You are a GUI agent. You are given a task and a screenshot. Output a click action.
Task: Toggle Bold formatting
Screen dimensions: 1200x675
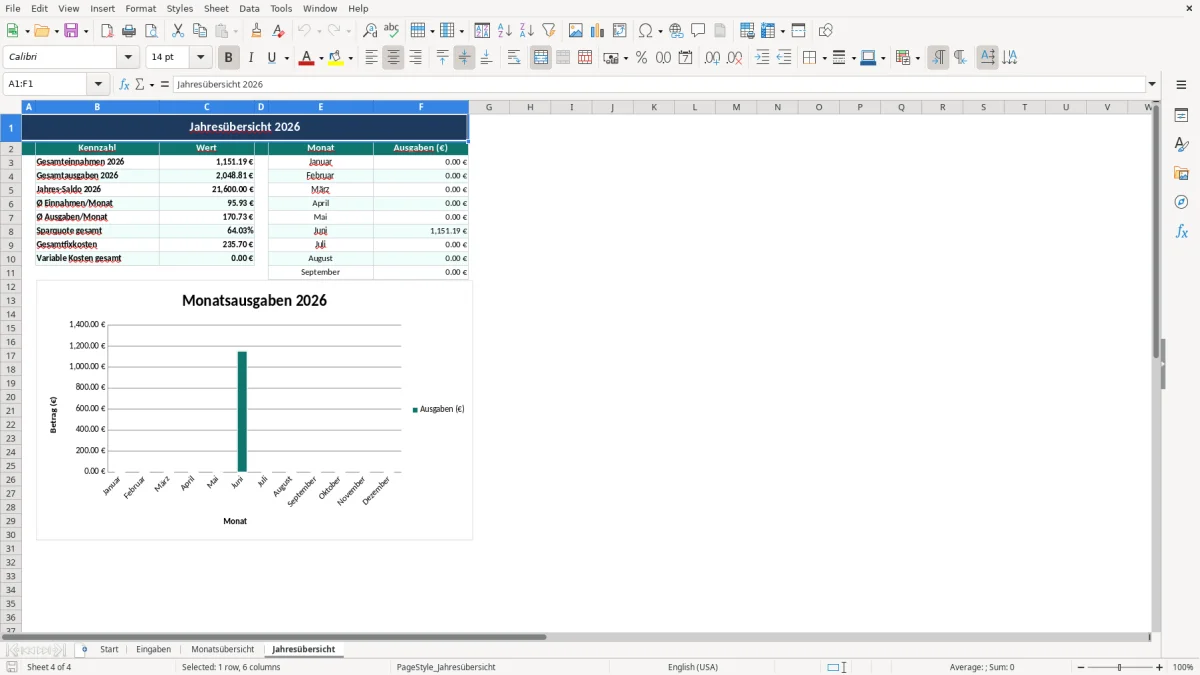coord(229,58)
